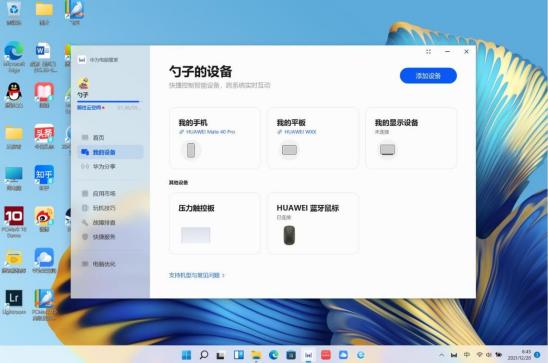Open the monitor-shaped desktop icon
Image resolution: width=548 pixels, height=363 pixels.
tap(14, 178)
